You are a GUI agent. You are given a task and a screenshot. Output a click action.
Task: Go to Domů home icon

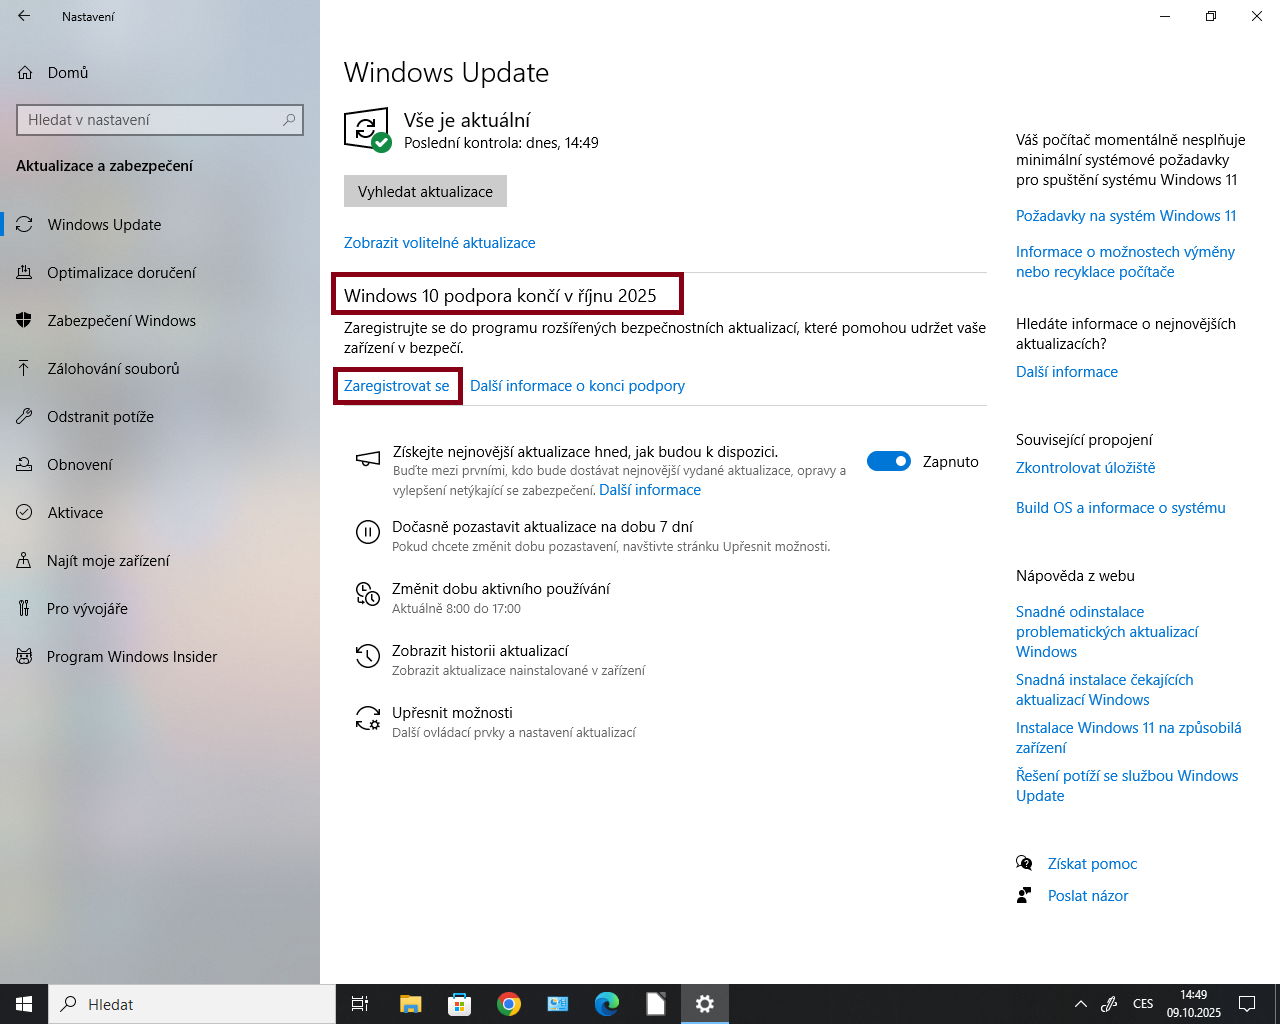(25, 73)
